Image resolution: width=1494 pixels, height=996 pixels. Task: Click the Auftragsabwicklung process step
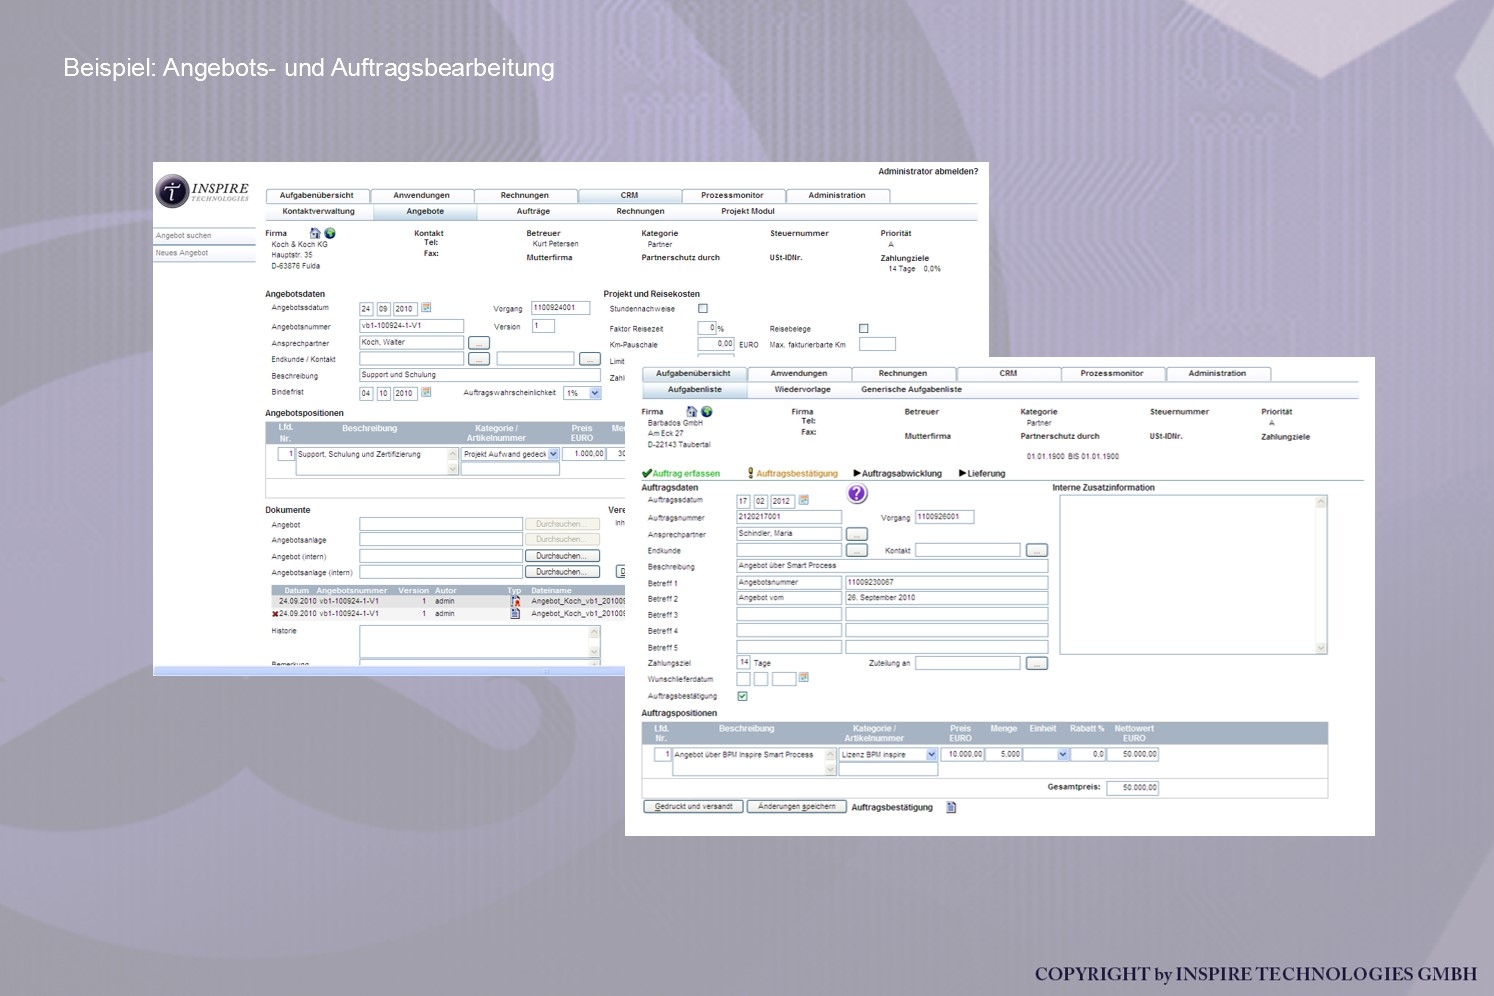[897, 474]
